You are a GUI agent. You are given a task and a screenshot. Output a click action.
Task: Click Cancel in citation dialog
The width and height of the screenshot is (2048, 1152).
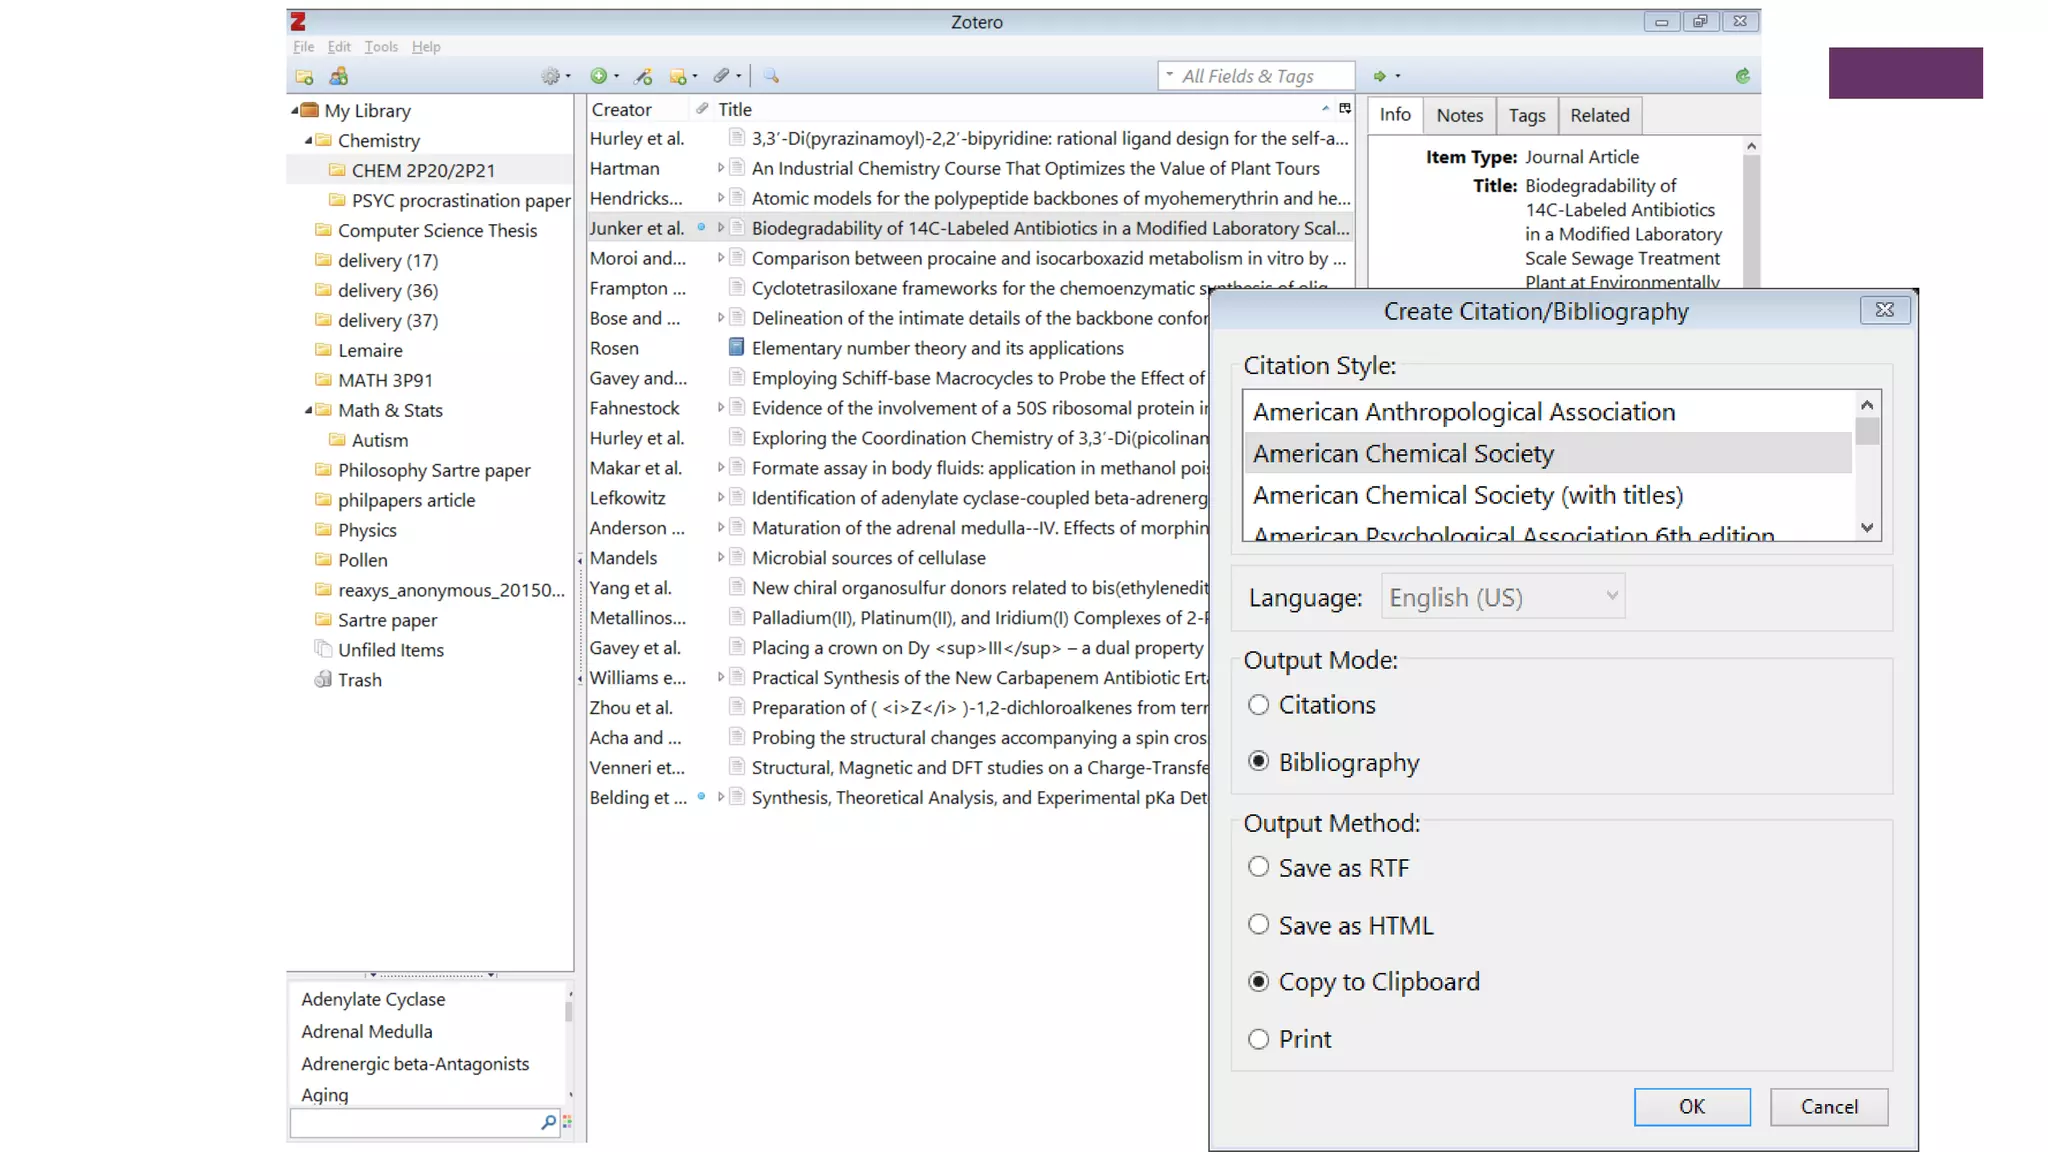click(x=1828, y=1106)
